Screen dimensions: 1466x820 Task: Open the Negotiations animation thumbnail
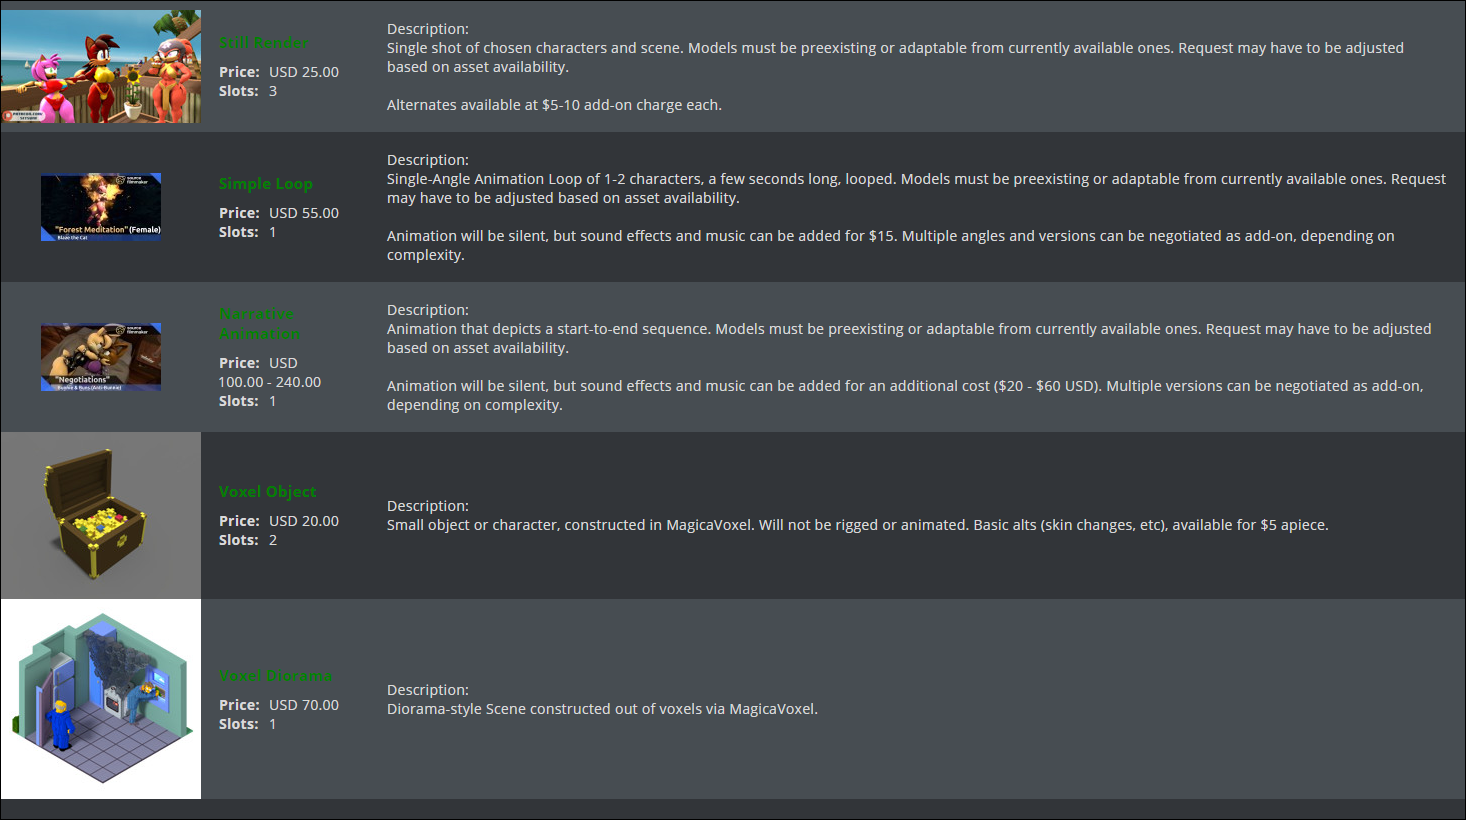(x=101, y=357)
